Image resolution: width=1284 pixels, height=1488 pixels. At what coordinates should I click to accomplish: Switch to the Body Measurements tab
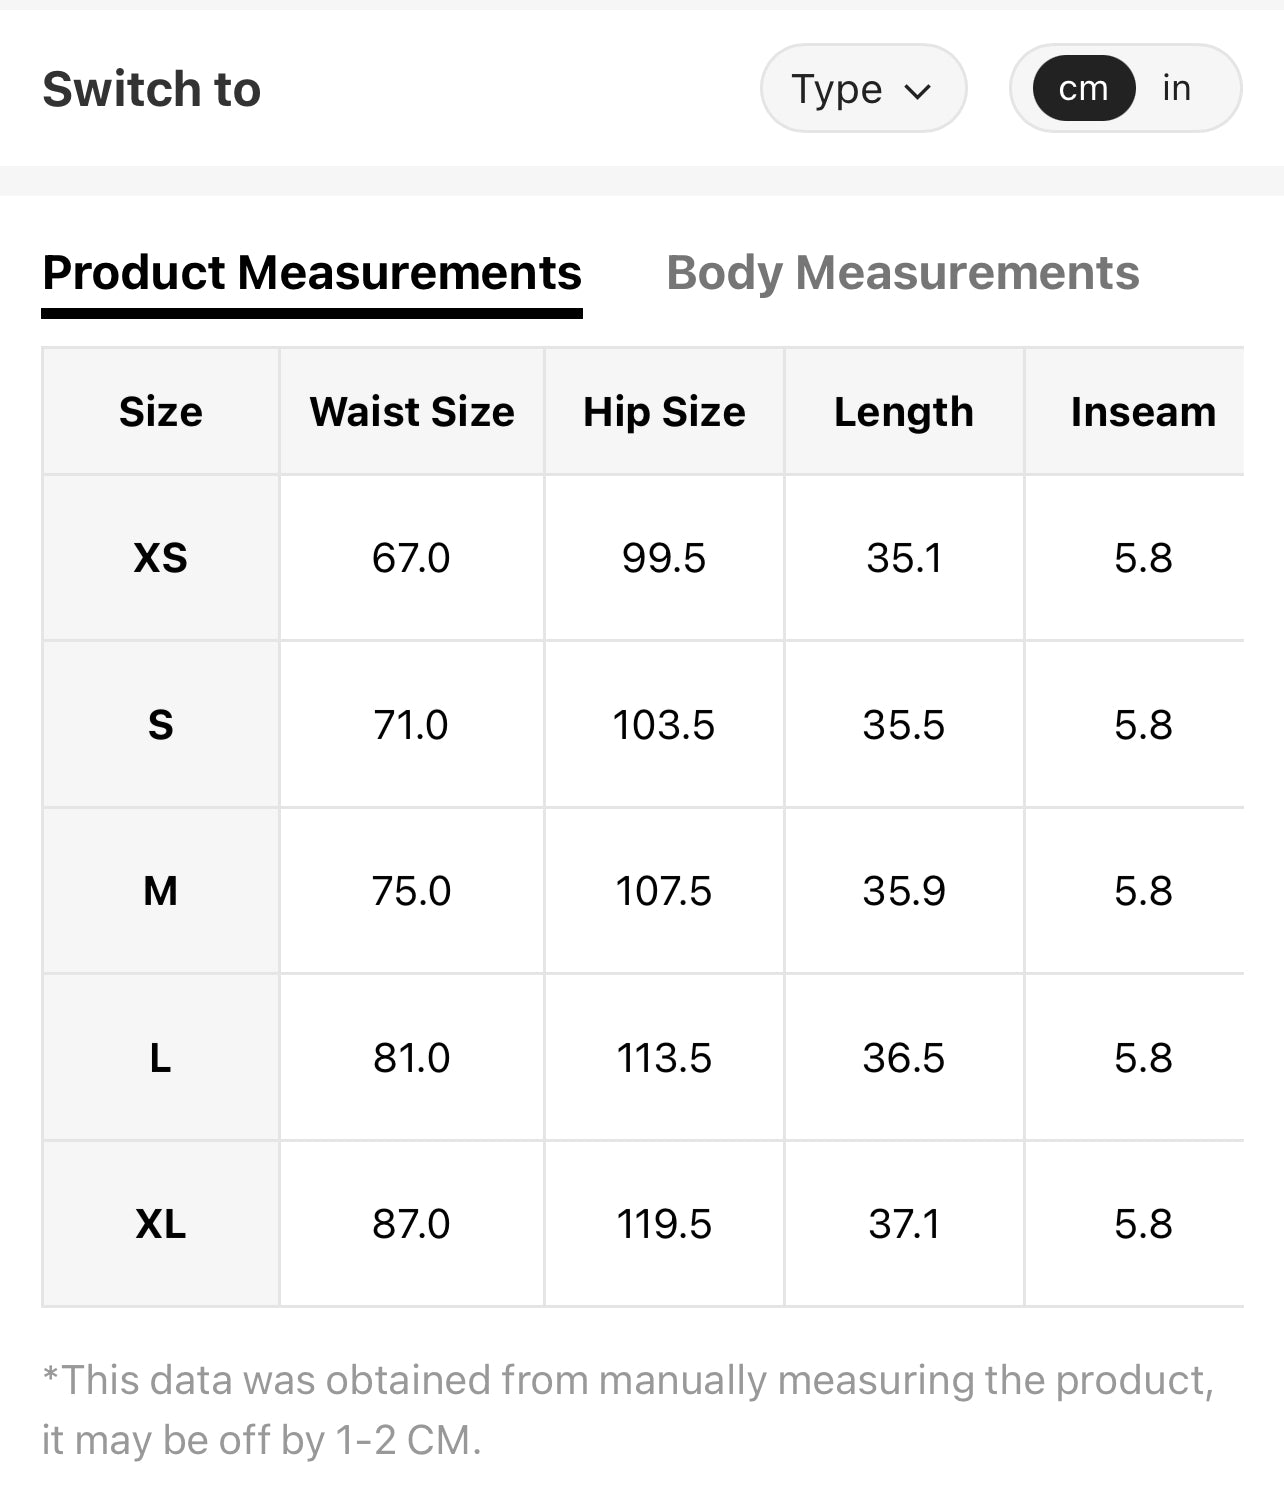[x=902, y=273]
